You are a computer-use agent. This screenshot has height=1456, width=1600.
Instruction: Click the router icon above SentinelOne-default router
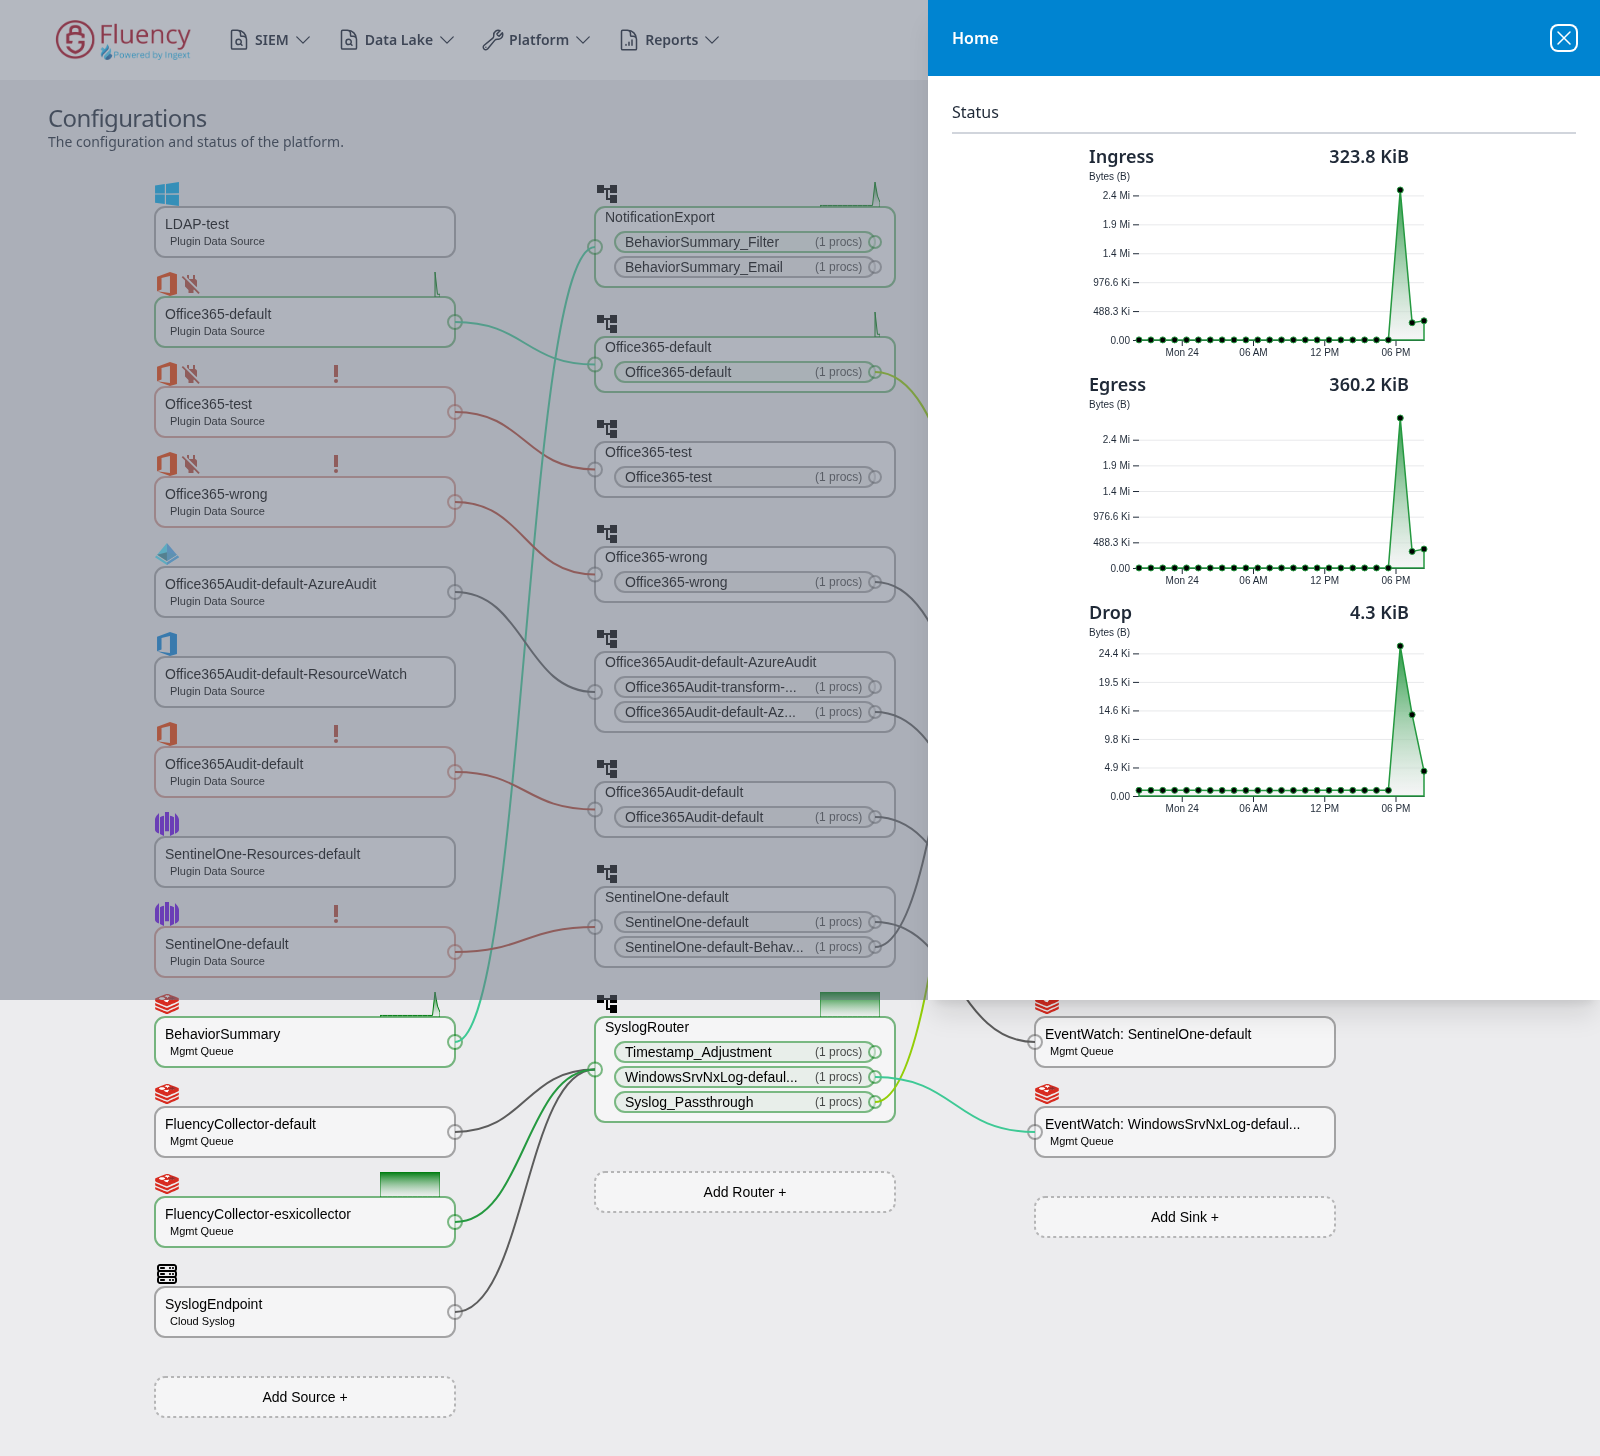pyautogui.click(x=607, y=873)
